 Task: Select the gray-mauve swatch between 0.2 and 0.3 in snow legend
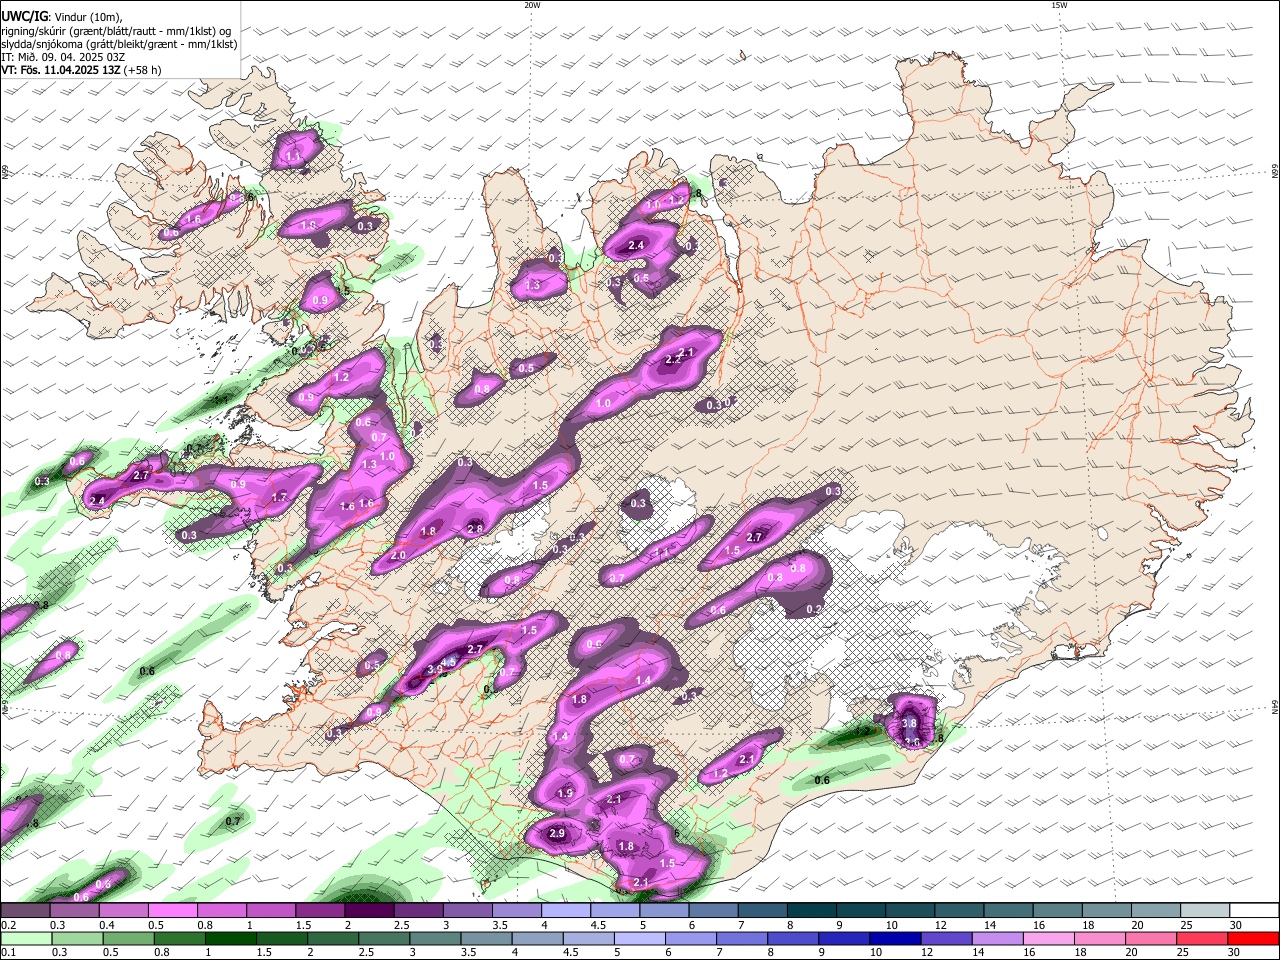tap(25, 911)
